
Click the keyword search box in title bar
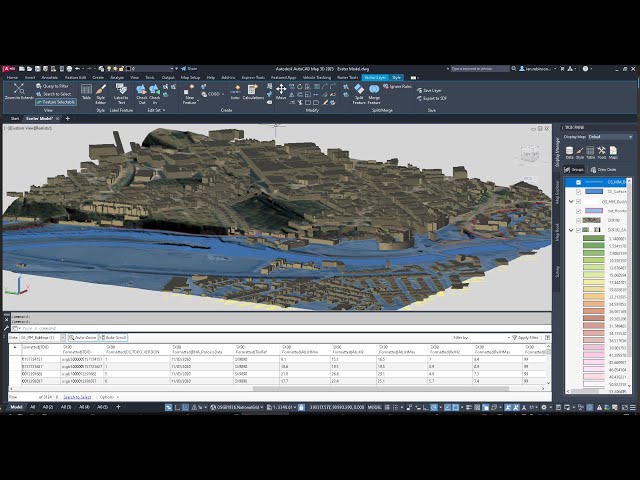click(480, 69)
